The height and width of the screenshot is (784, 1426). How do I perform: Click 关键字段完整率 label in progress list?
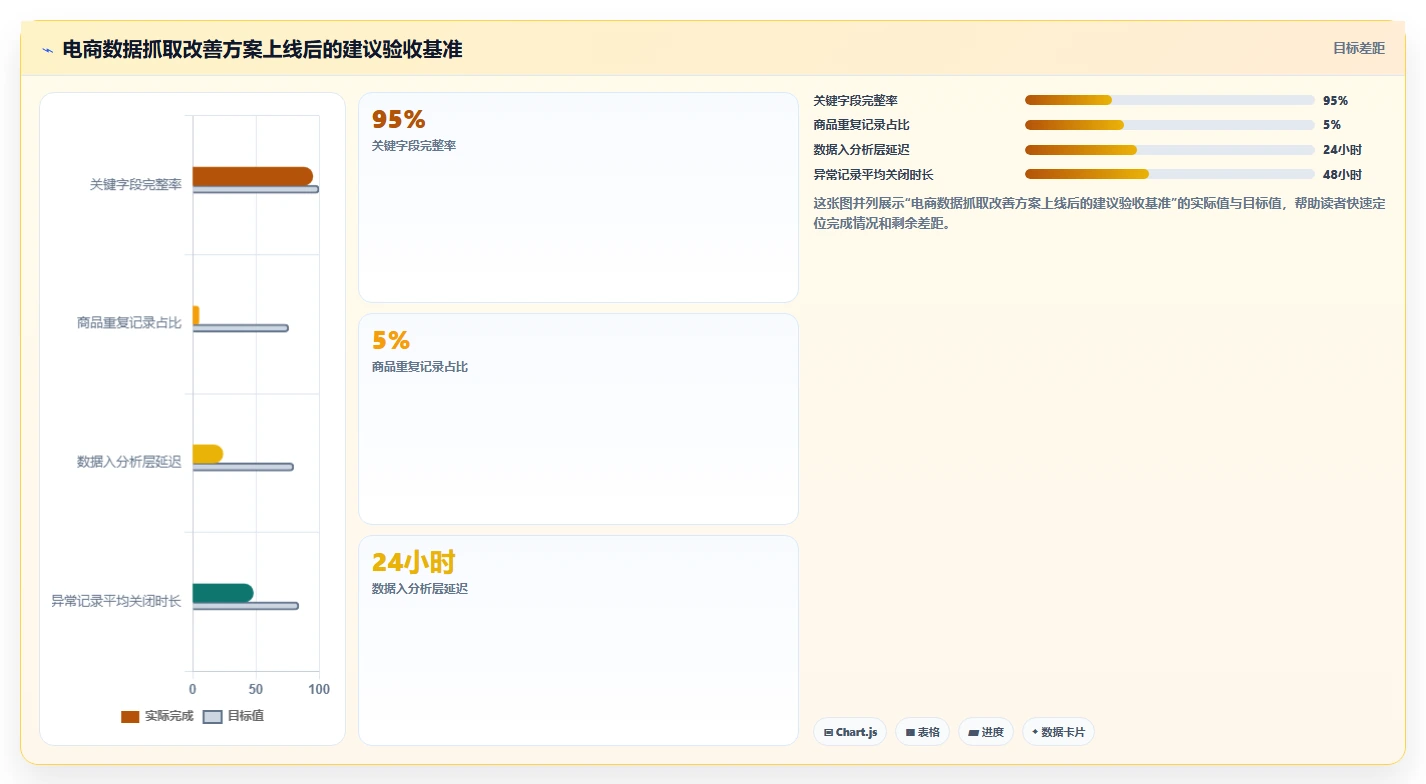856,100
